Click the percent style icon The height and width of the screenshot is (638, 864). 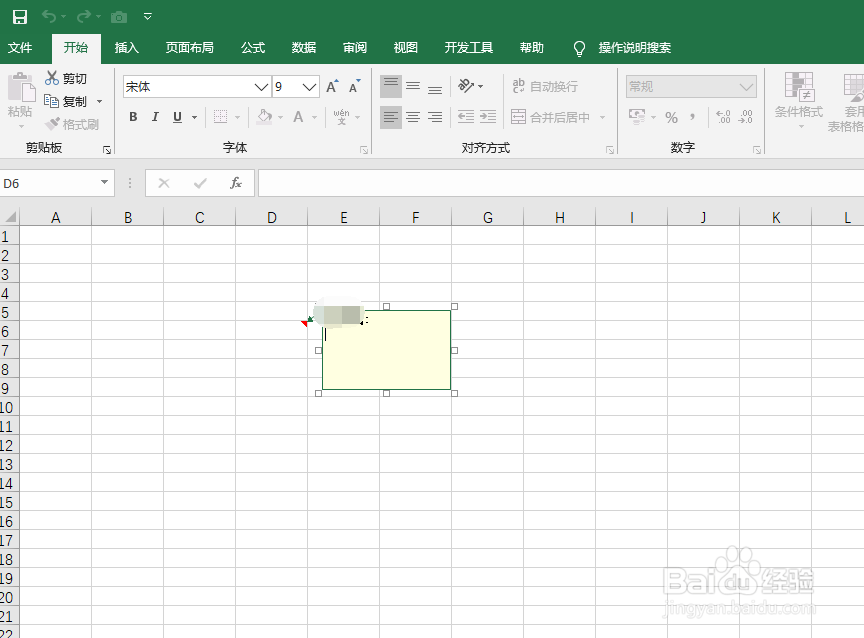pos(671,117)
